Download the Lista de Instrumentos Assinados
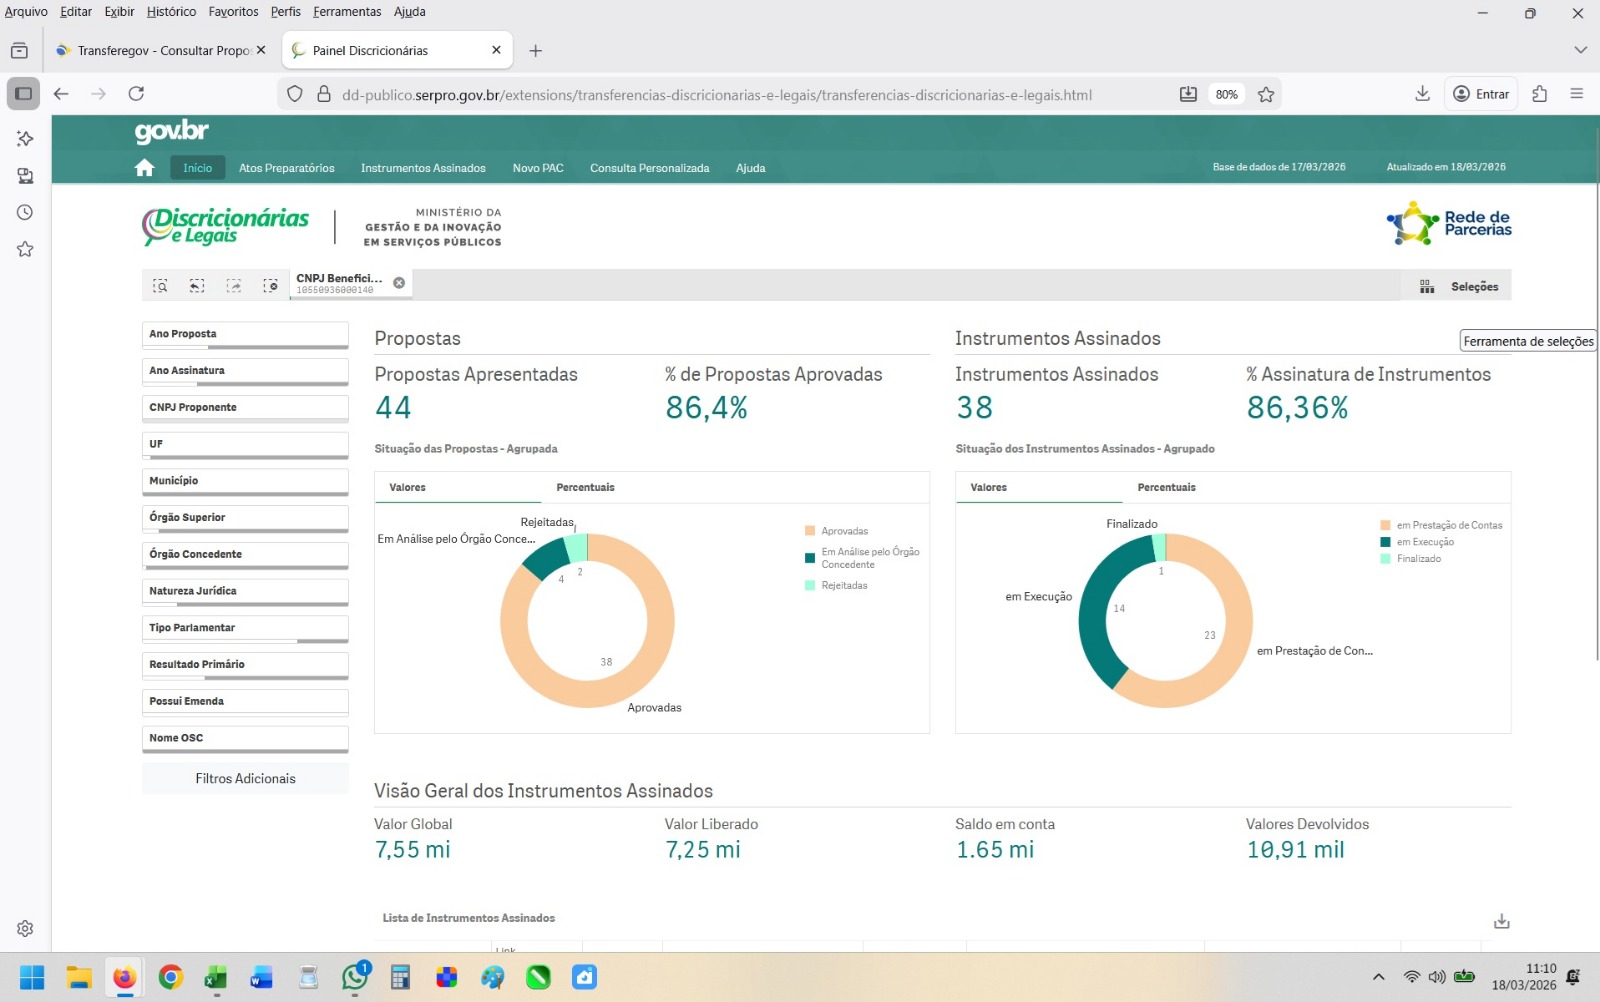 tap(1501, 921)
